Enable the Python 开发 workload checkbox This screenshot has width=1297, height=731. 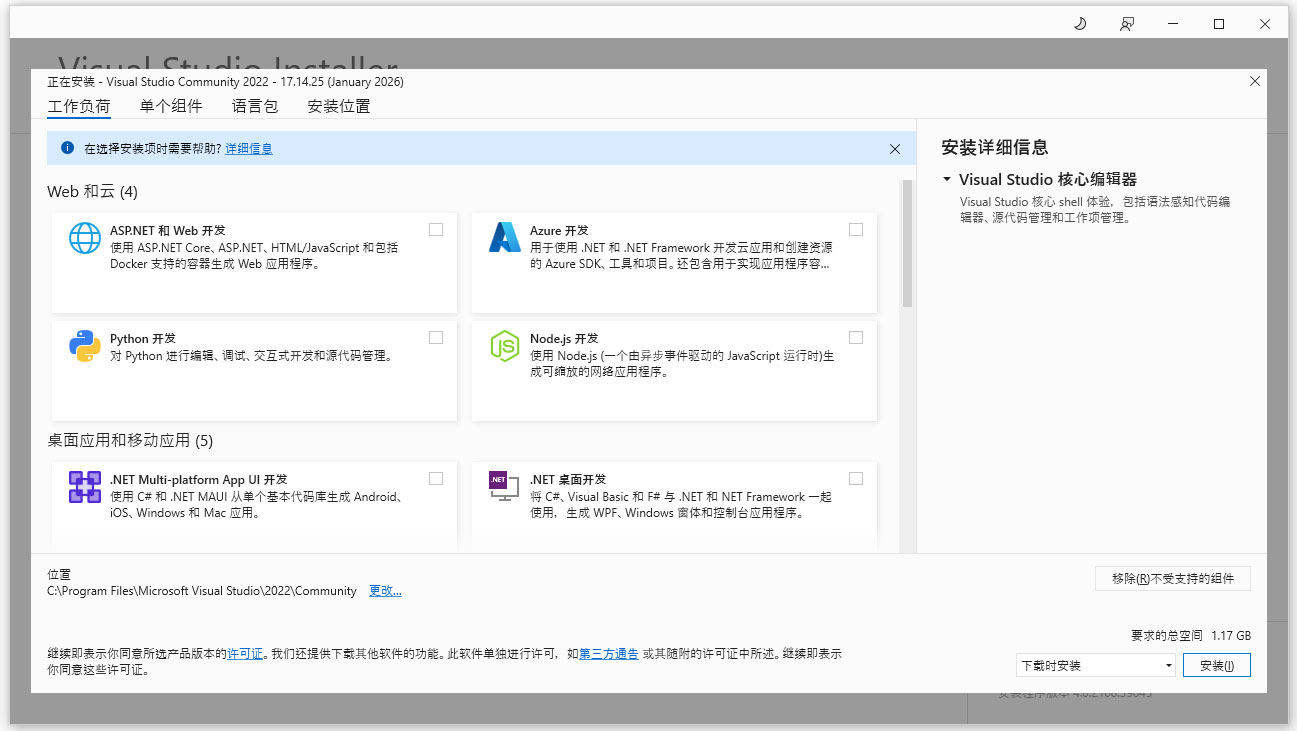point(436,337)
